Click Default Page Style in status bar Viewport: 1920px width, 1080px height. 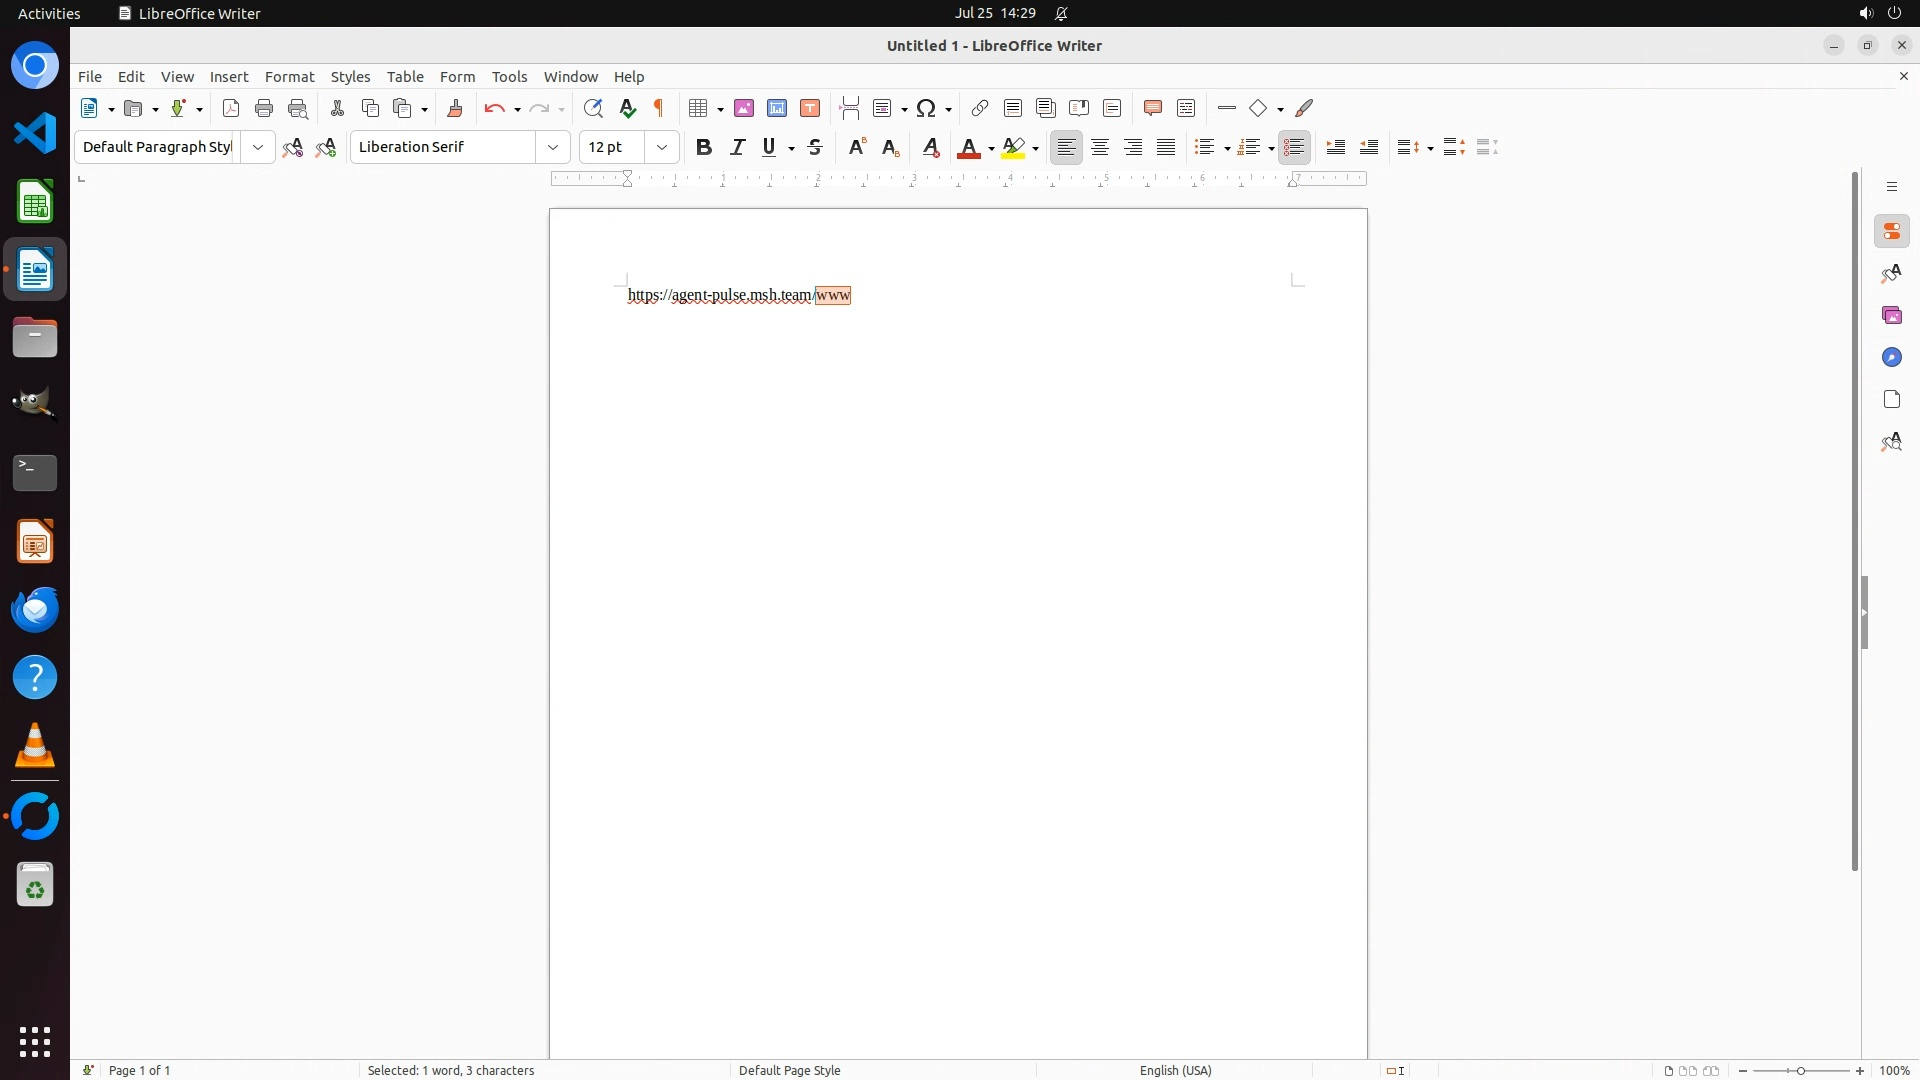(789, 1070)
